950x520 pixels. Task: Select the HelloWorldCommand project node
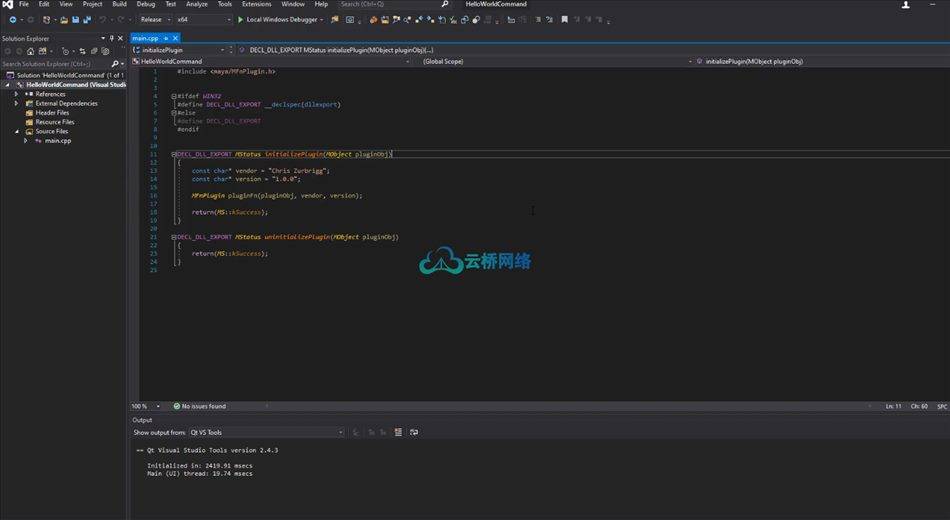(76, 85)
